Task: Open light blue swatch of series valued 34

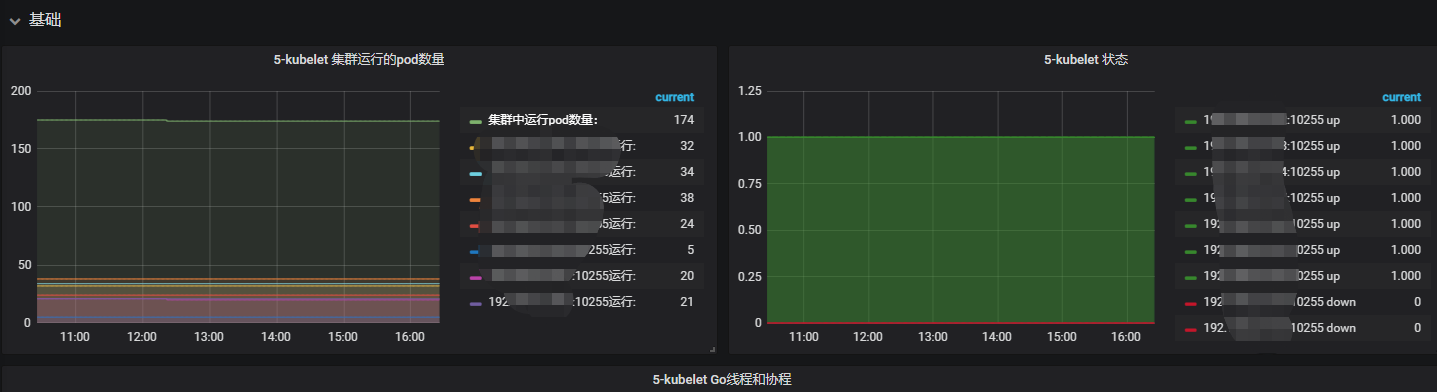Action: click(x=475, y=173)
